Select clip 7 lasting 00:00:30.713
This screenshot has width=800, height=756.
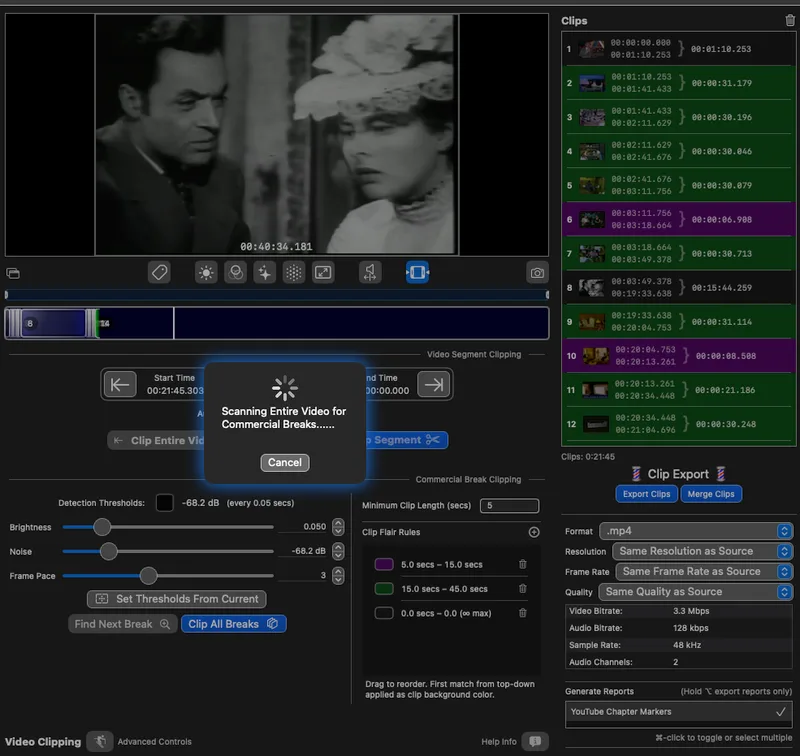(x=679, y=254)
